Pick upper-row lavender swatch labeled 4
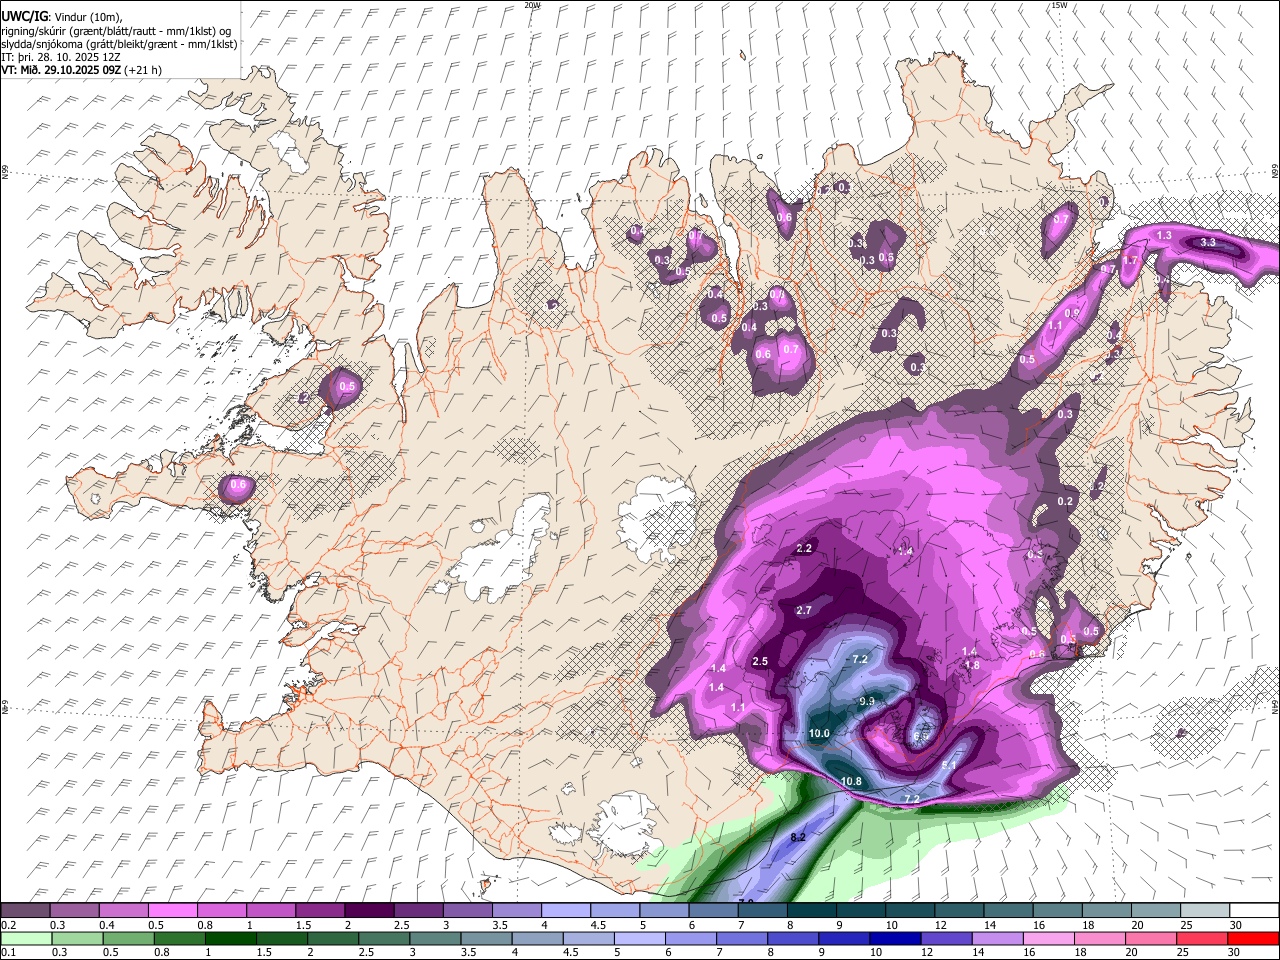The width and height of the screenshot is (1280, 960). 566,911
